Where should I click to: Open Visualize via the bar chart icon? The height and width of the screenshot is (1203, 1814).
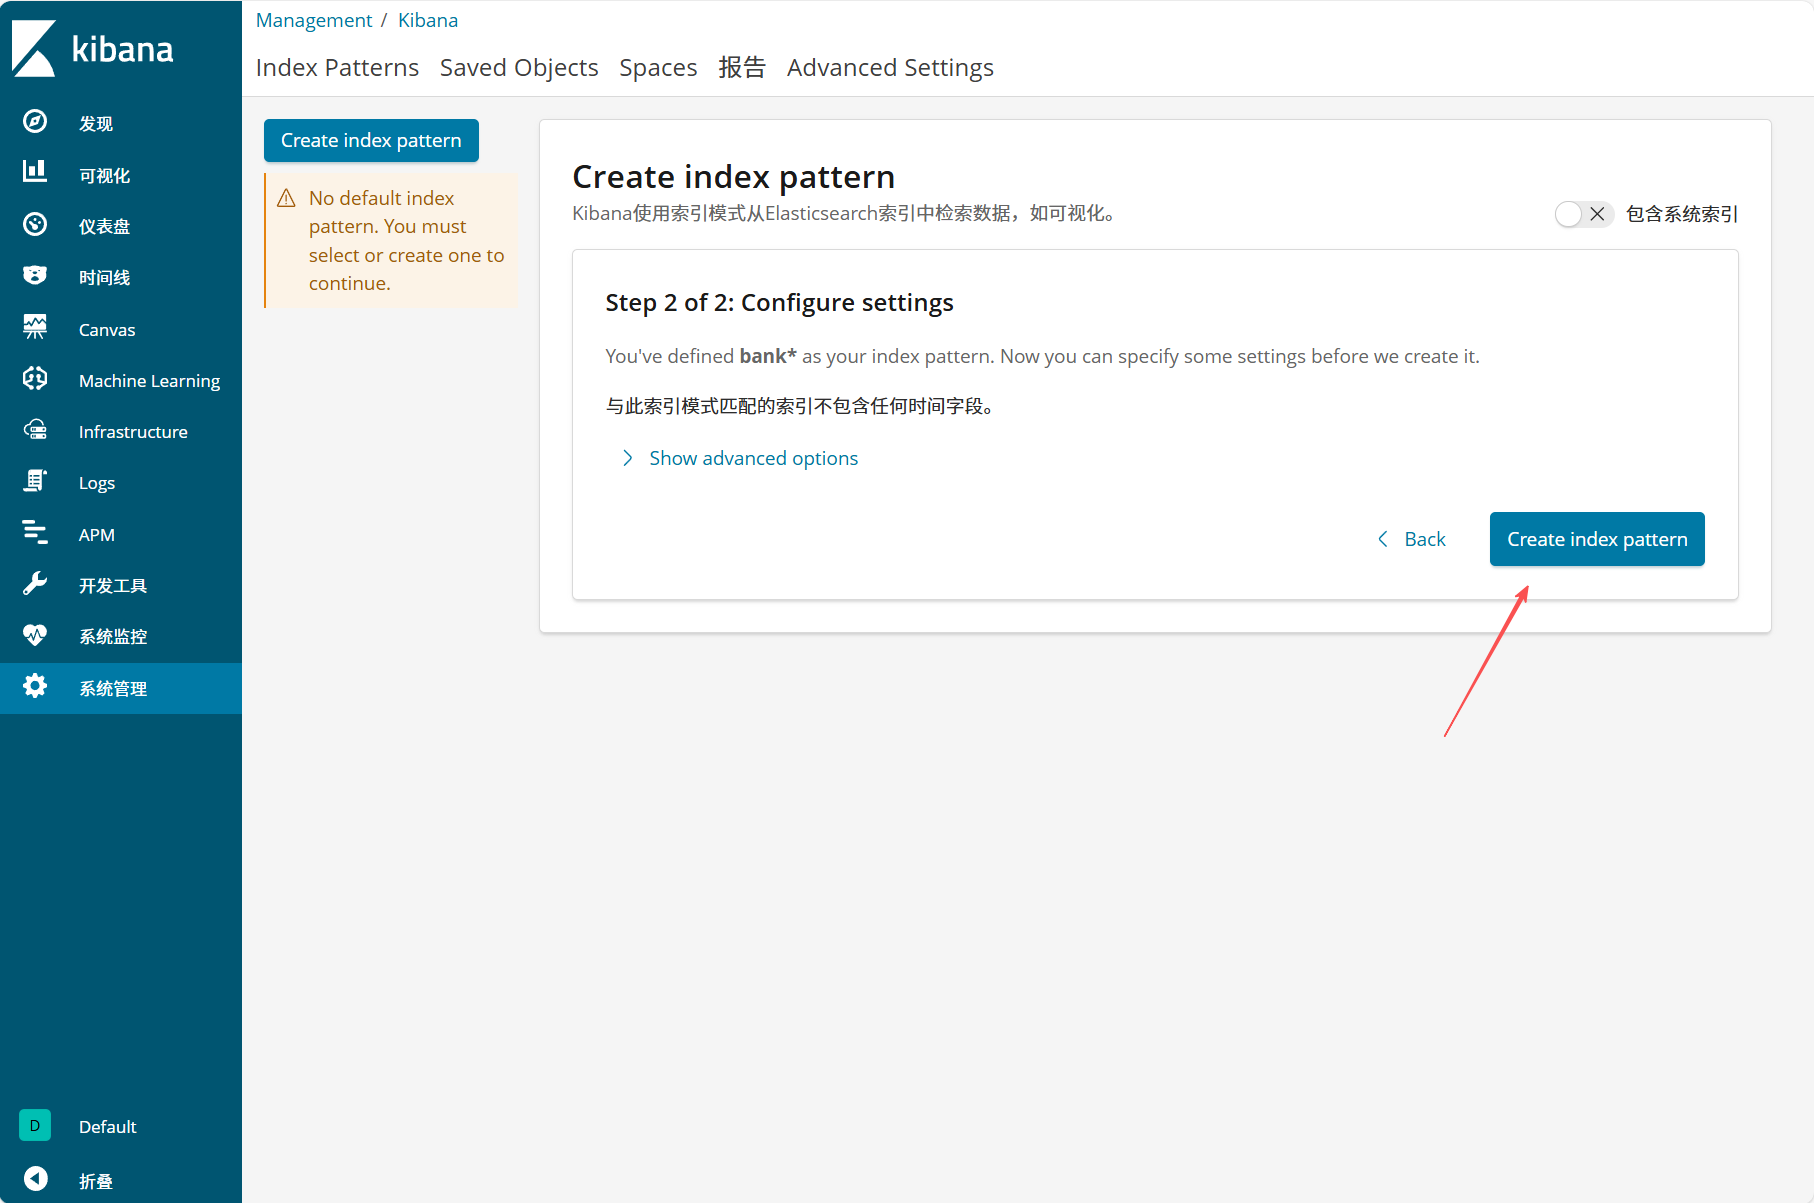click(35, 173)
